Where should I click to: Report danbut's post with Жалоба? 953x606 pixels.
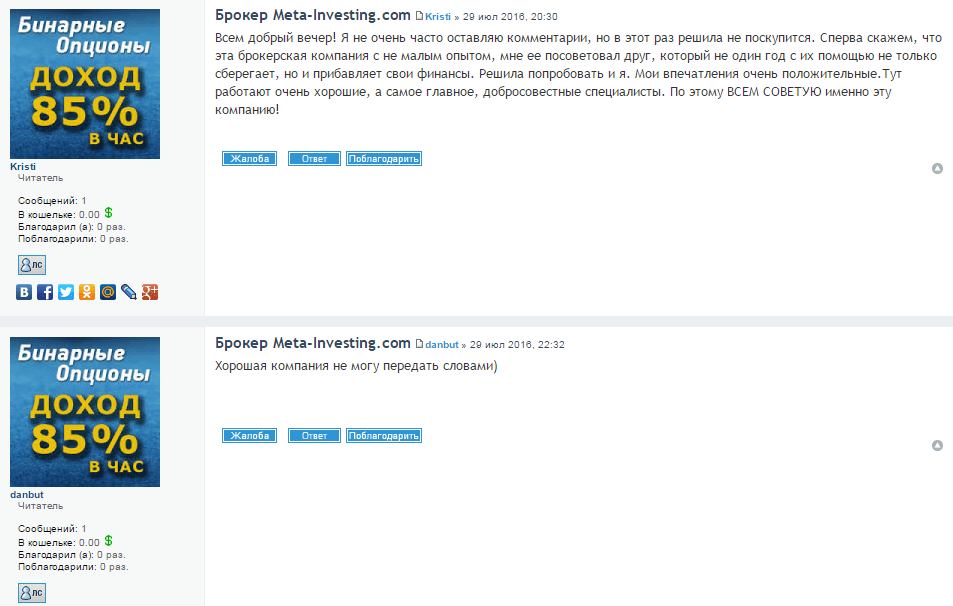tap(249, 436)
